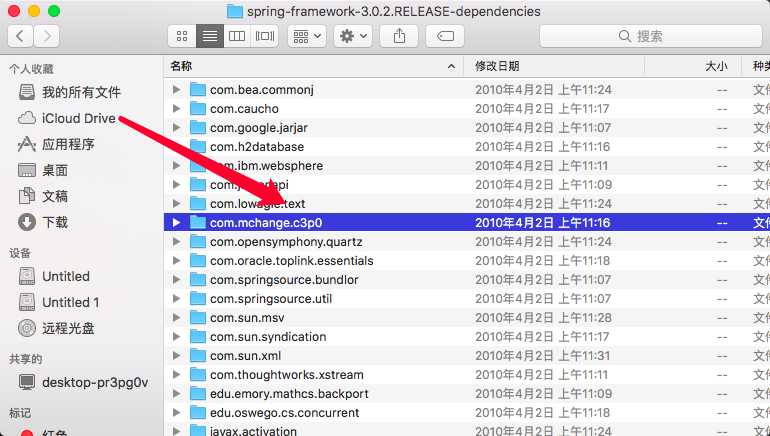Select the com.caucho folder icon
The height and width of the screenshot is (436, 770).
(197, 109)
